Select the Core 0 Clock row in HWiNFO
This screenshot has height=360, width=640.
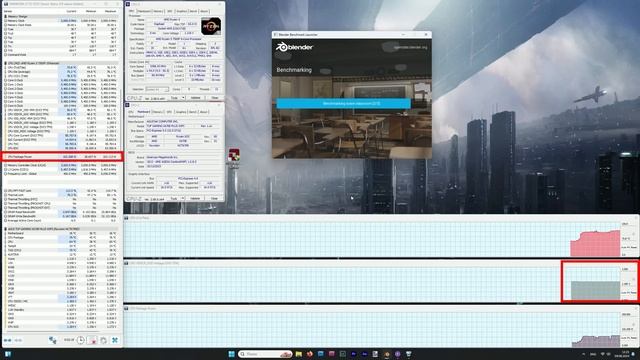[61, 80]
